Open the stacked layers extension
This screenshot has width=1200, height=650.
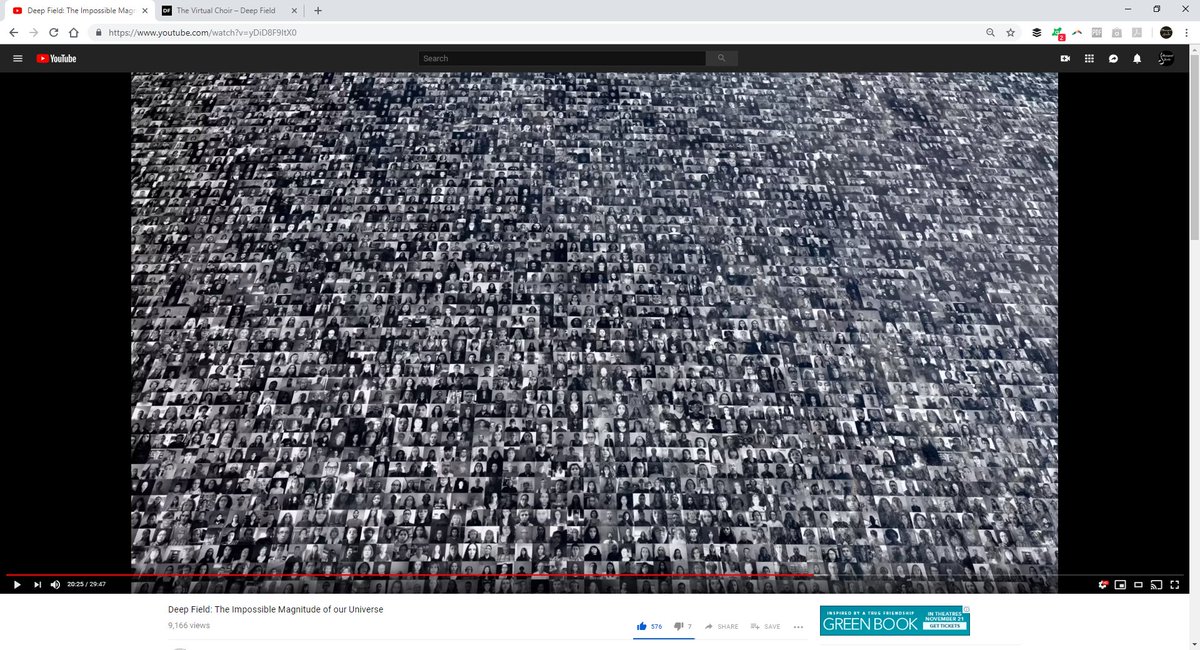coord(1037,32)
